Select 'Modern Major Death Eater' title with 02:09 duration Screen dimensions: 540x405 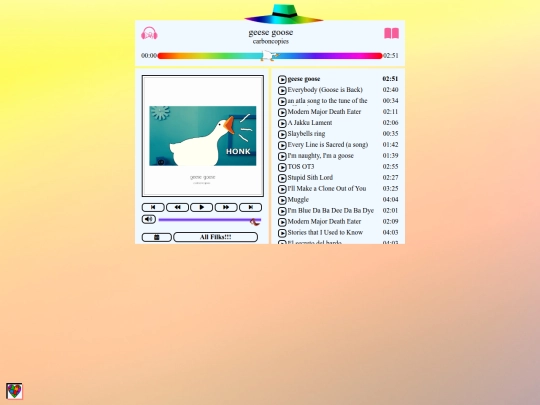tap(324, 221)
